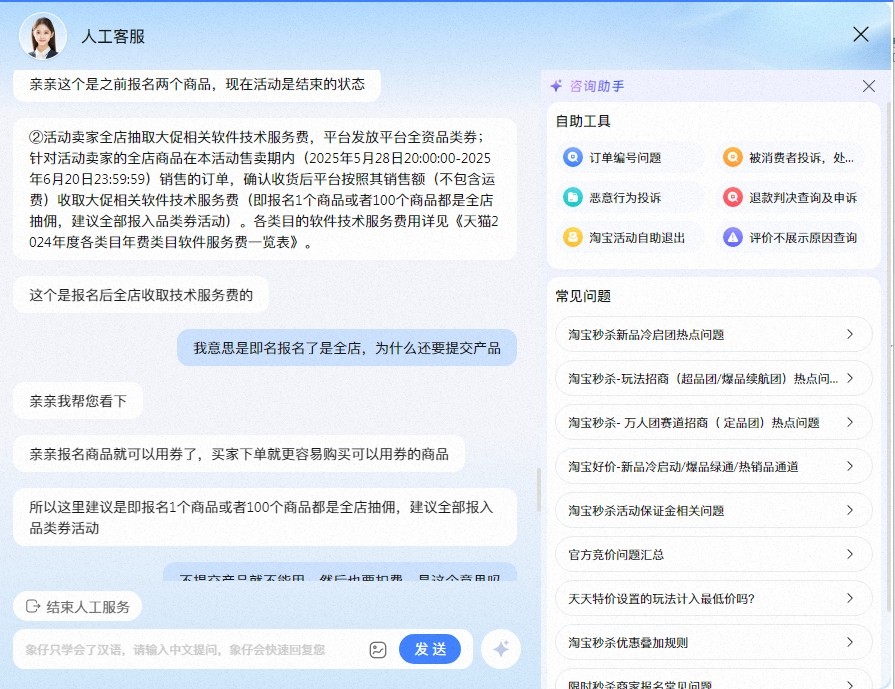Image resolution: width=895 pixels, height=689 pixels.
Task: Click the sparkle assistant icon near 发送 button
Action: pos(500,649)
